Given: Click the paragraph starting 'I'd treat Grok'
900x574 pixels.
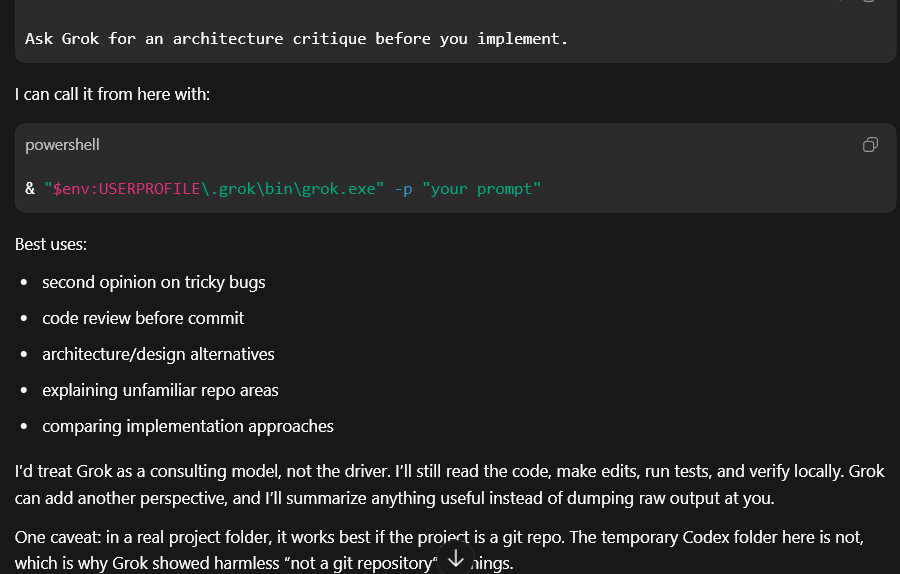Looking at the screenshot, I should 450,484.
